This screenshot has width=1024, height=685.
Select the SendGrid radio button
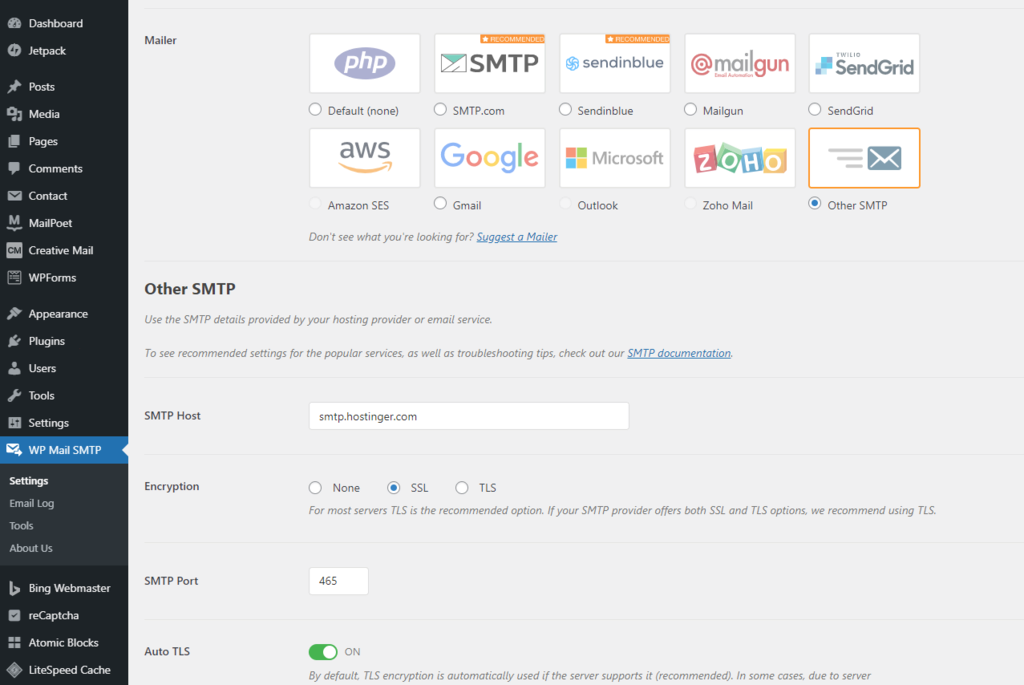point(814,110)
